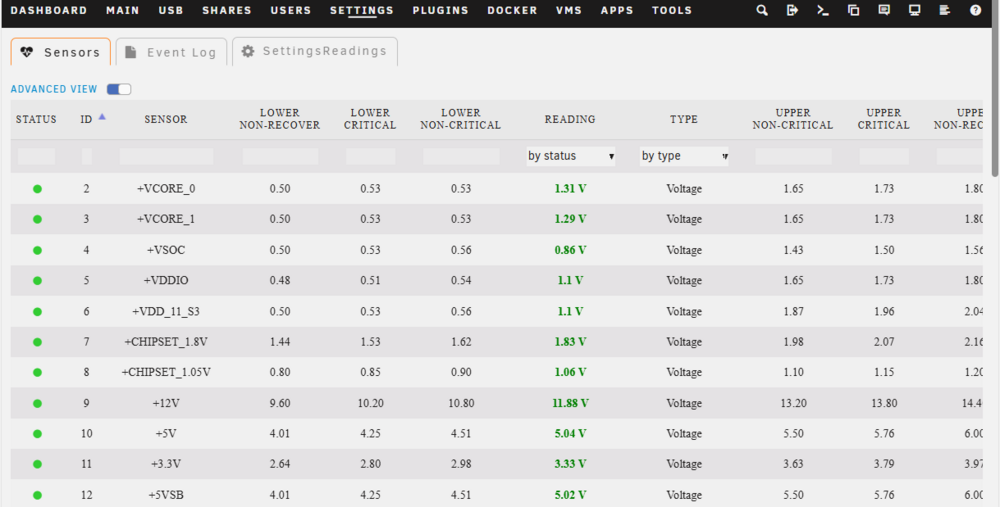
Task: Click the 1.31 V reading value
Action: 570,189
